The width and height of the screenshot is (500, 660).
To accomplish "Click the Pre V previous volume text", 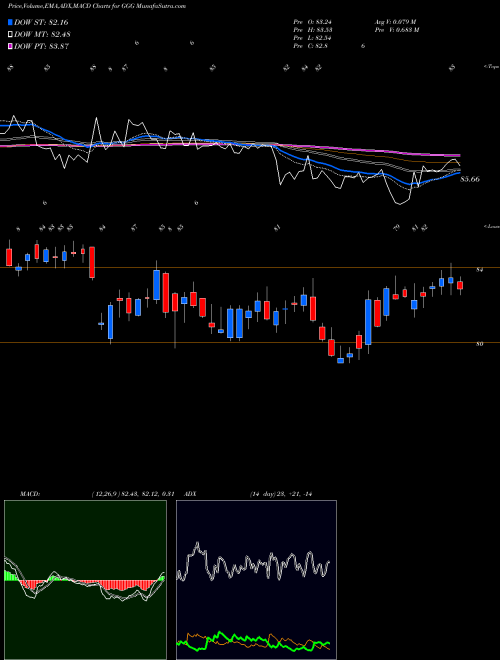I will tap(397, 30).
